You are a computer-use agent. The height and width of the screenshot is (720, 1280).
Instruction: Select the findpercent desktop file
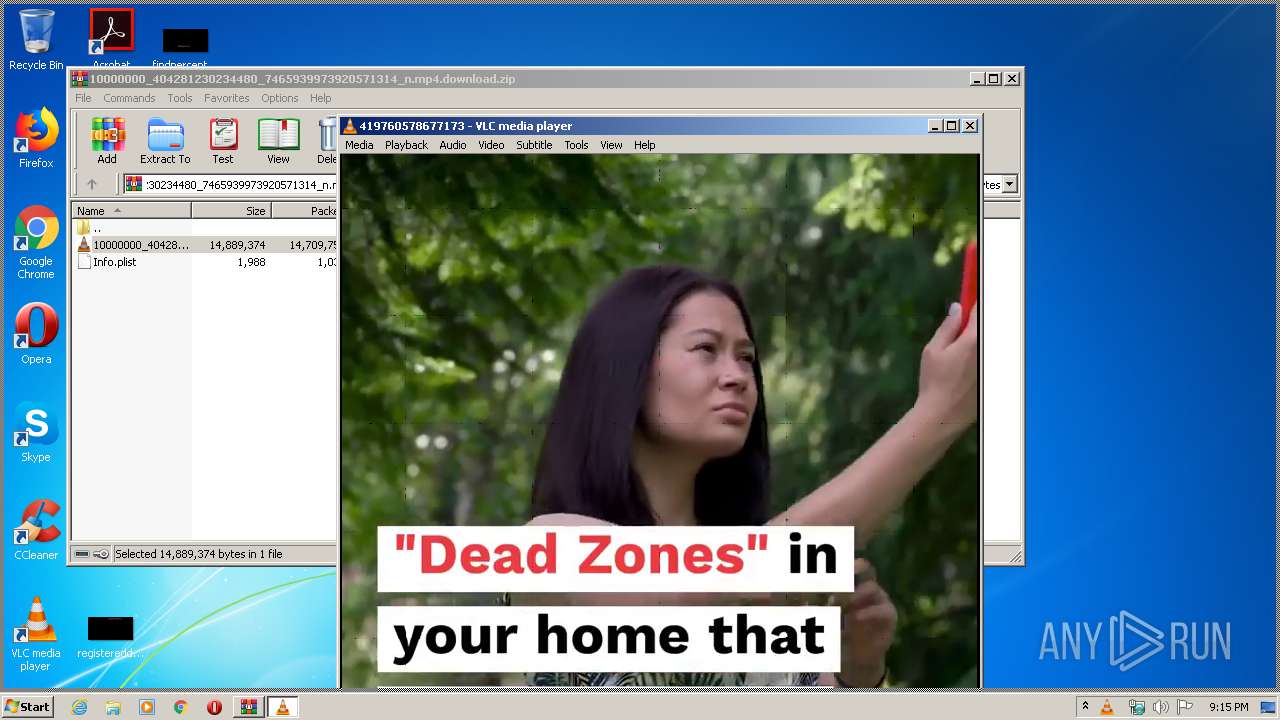pos(185,48)
